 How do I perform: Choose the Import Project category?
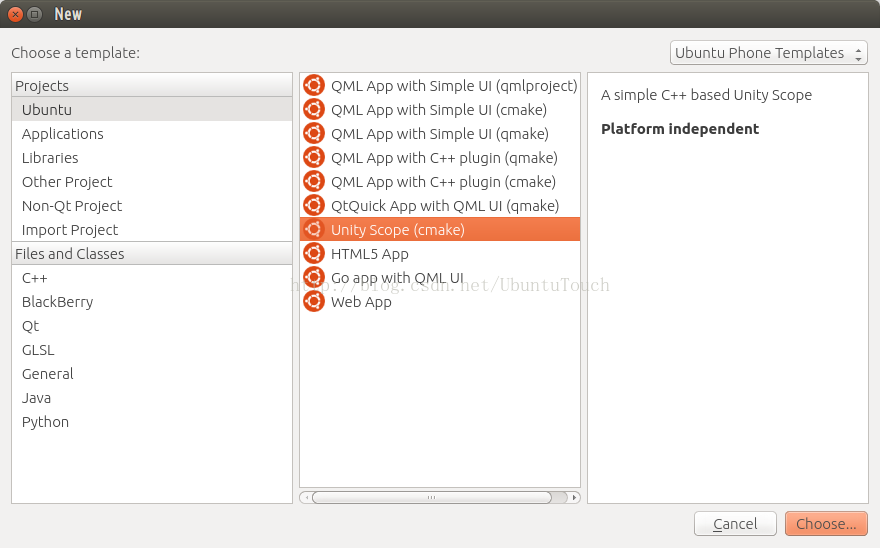click(x=152, y=230)
